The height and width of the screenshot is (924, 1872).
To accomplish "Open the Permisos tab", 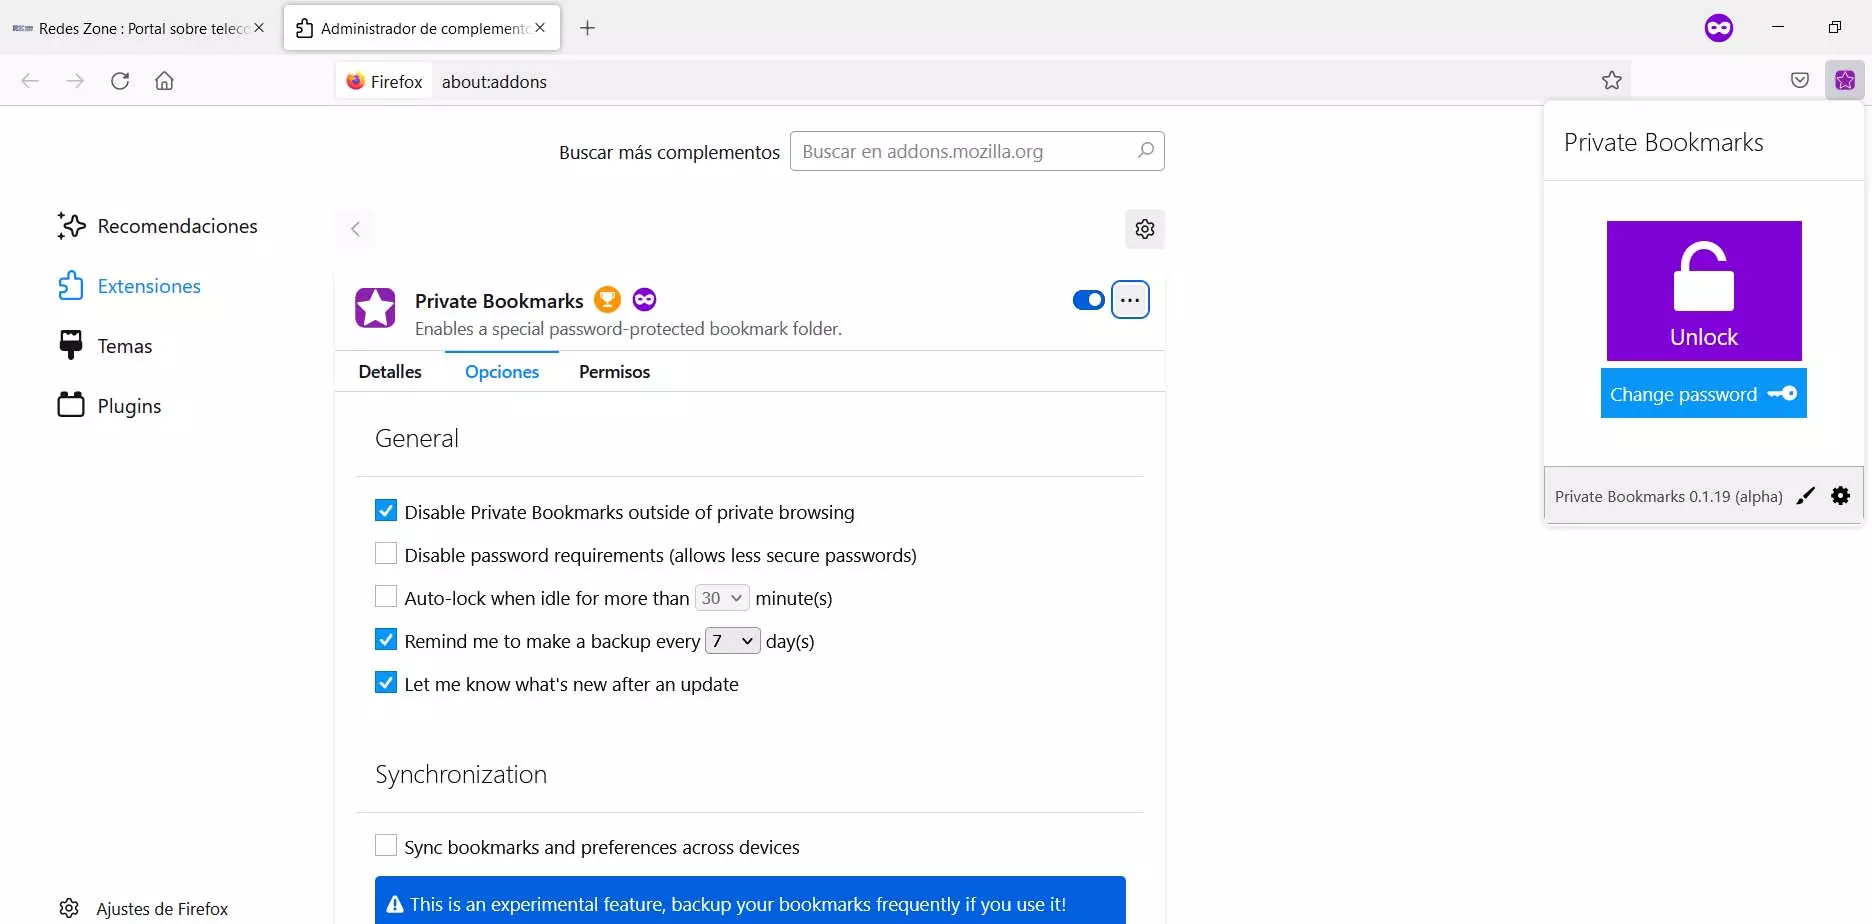I will click(x=614, y=372).
